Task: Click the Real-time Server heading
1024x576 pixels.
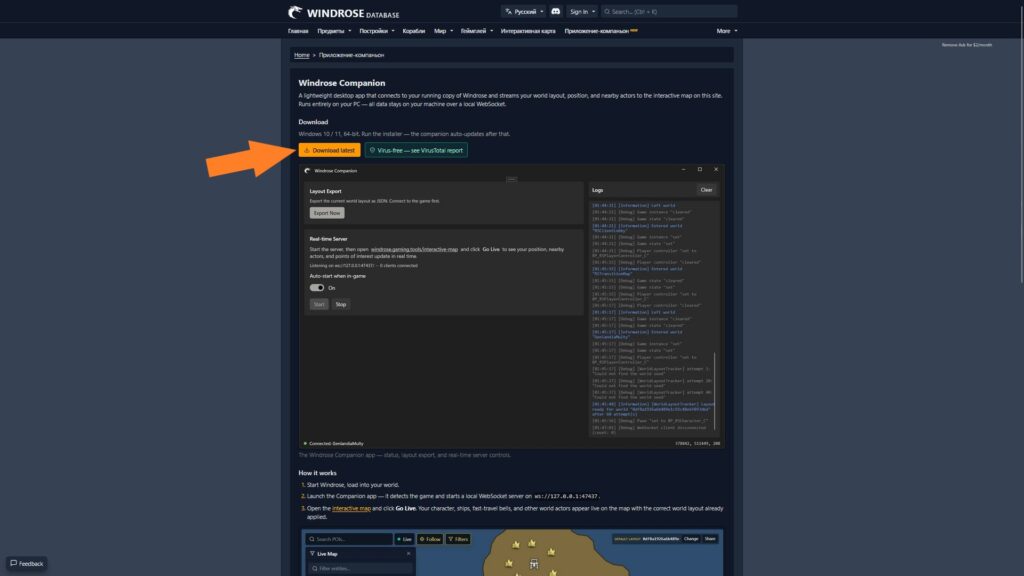Action: [328, 239]
